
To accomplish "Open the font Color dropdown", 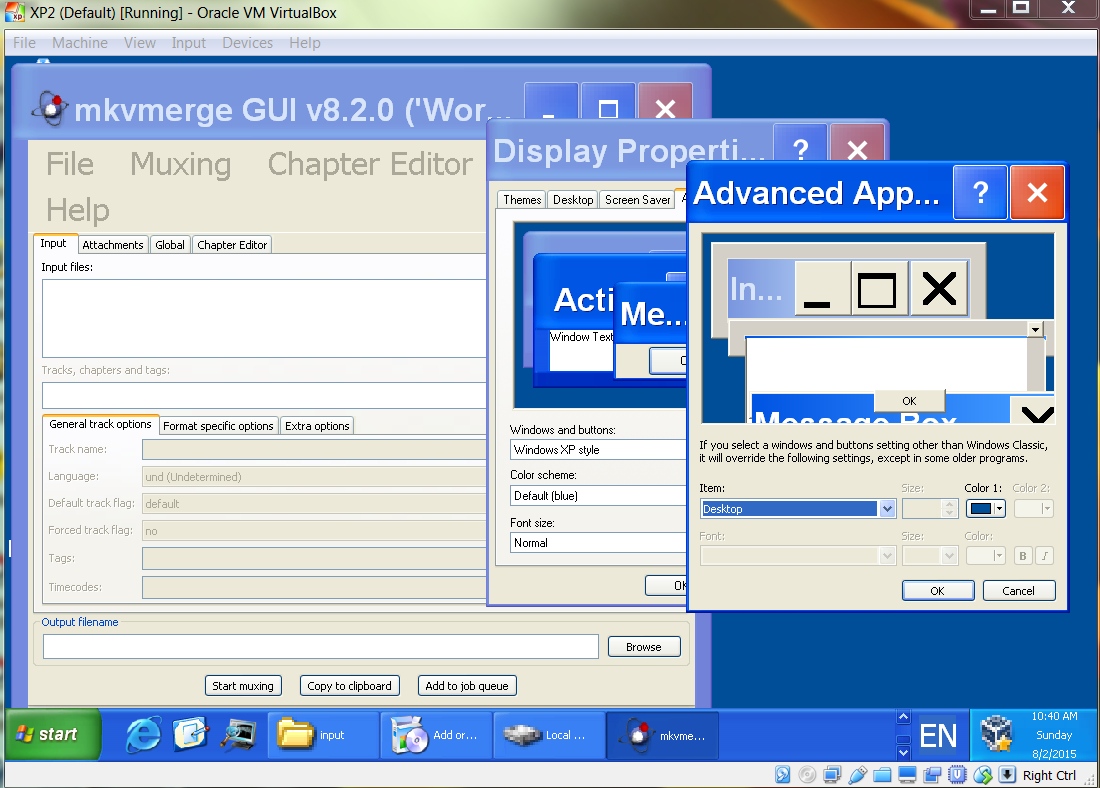I will coord(986,556).
